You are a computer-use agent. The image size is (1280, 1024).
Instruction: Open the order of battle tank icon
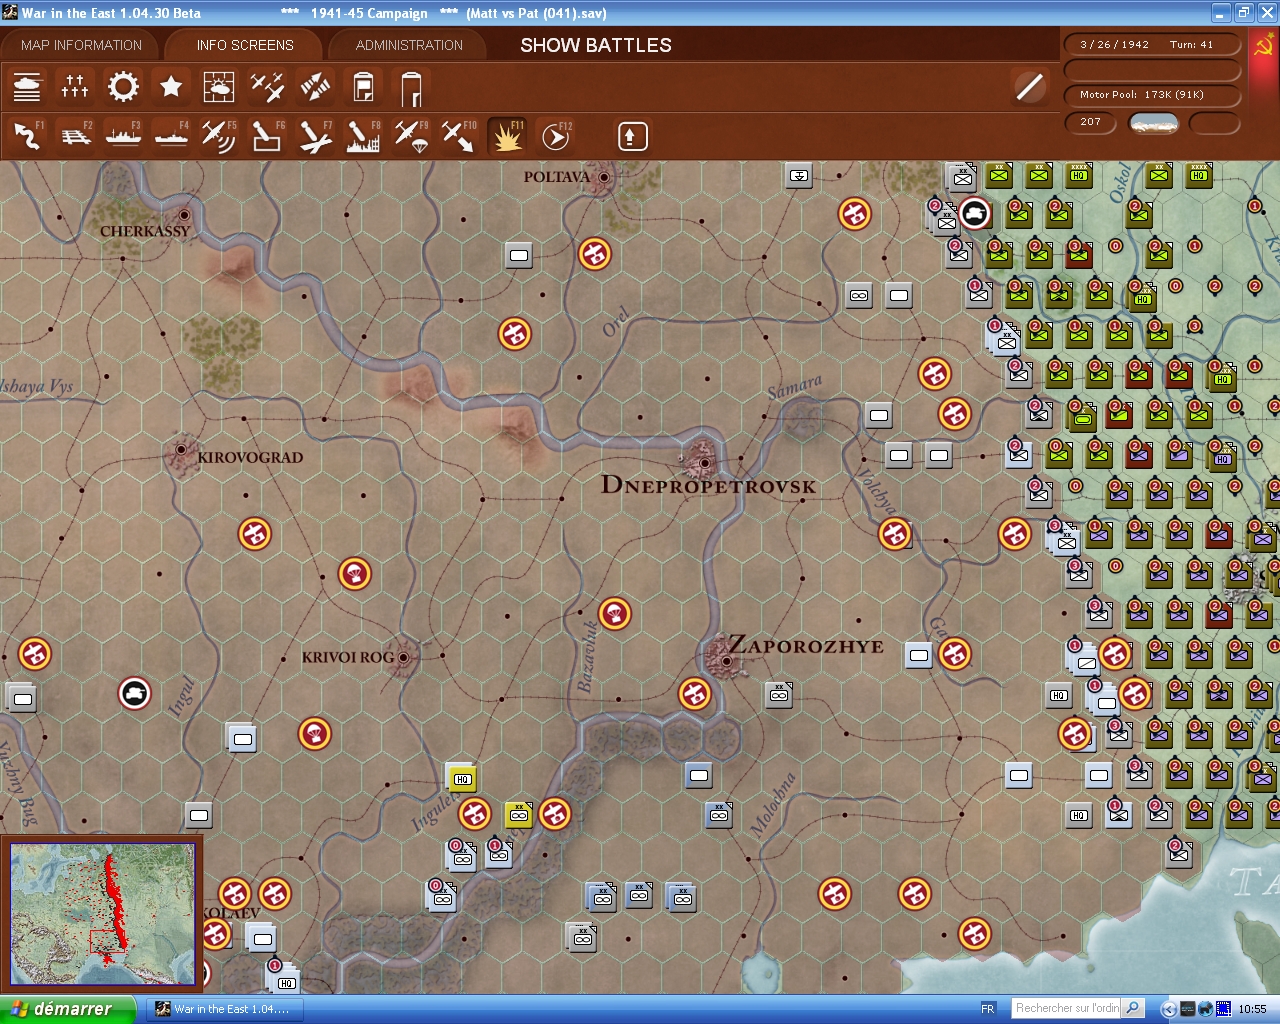tap(27, 87)
